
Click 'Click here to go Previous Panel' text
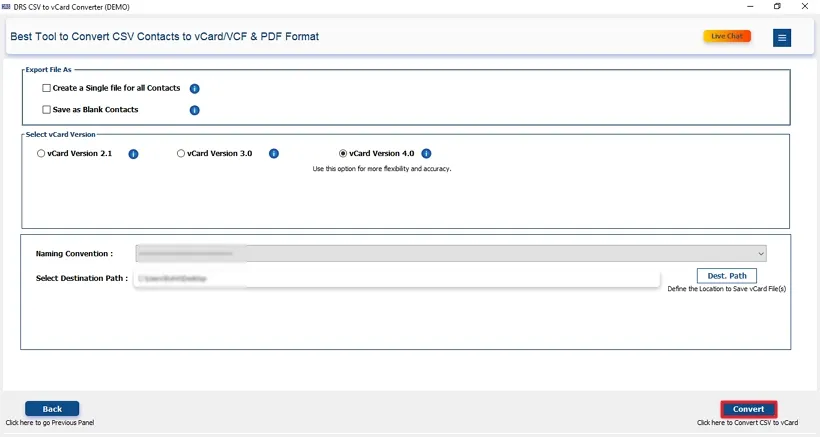pos(50,422)
